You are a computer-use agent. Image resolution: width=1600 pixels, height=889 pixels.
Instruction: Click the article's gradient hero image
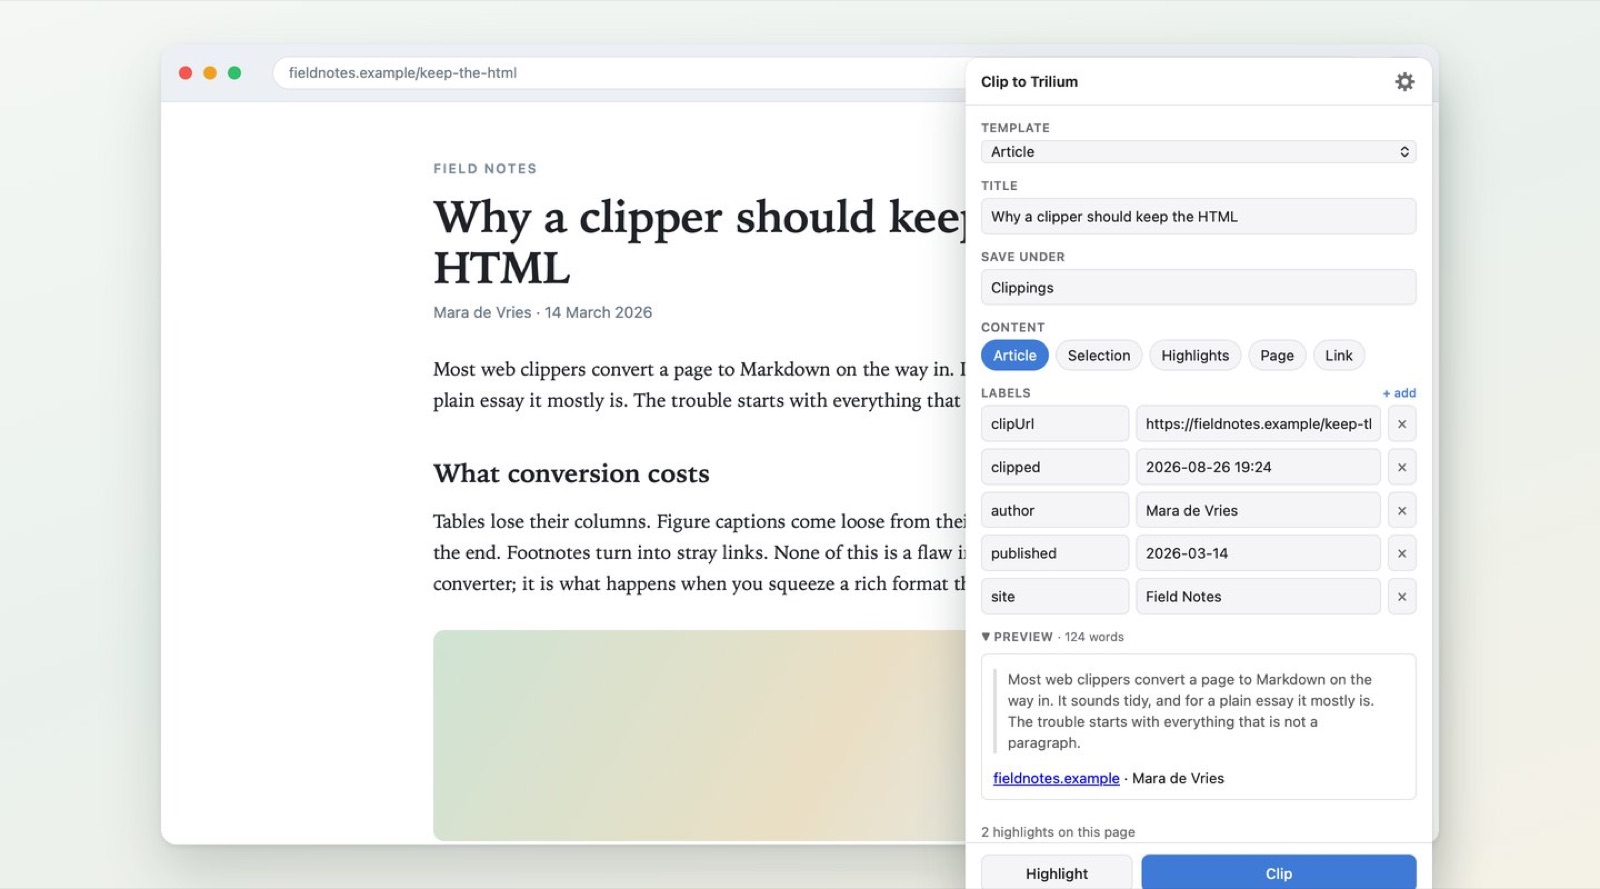[x=699, y=735]
